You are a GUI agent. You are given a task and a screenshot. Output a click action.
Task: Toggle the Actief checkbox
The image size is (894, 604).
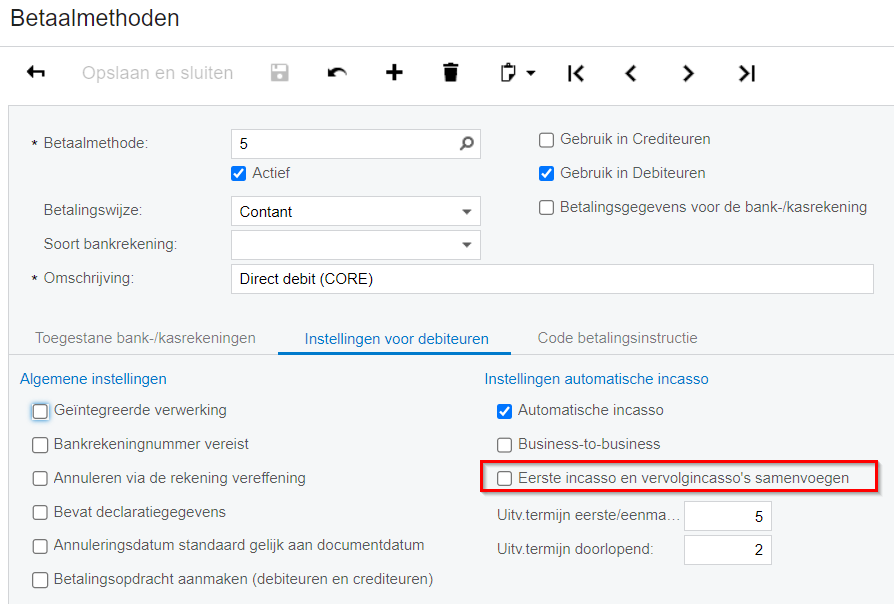[x=238, y=173]
